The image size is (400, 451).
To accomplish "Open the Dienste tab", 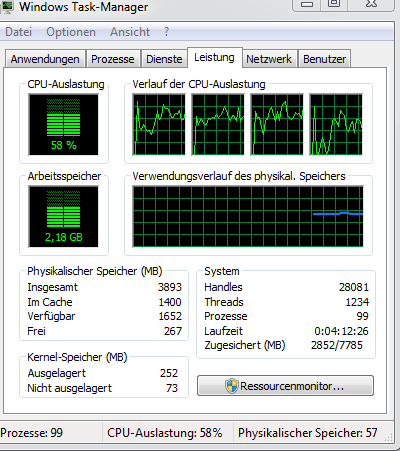I will click(164, 59).
